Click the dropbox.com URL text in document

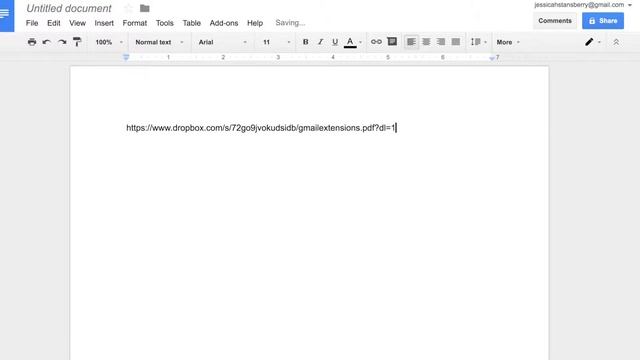[261, 128]
